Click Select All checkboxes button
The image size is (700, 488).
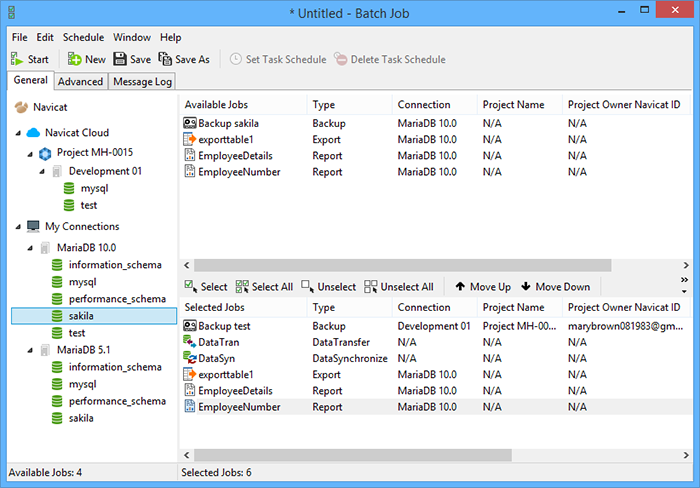[242, 286]
